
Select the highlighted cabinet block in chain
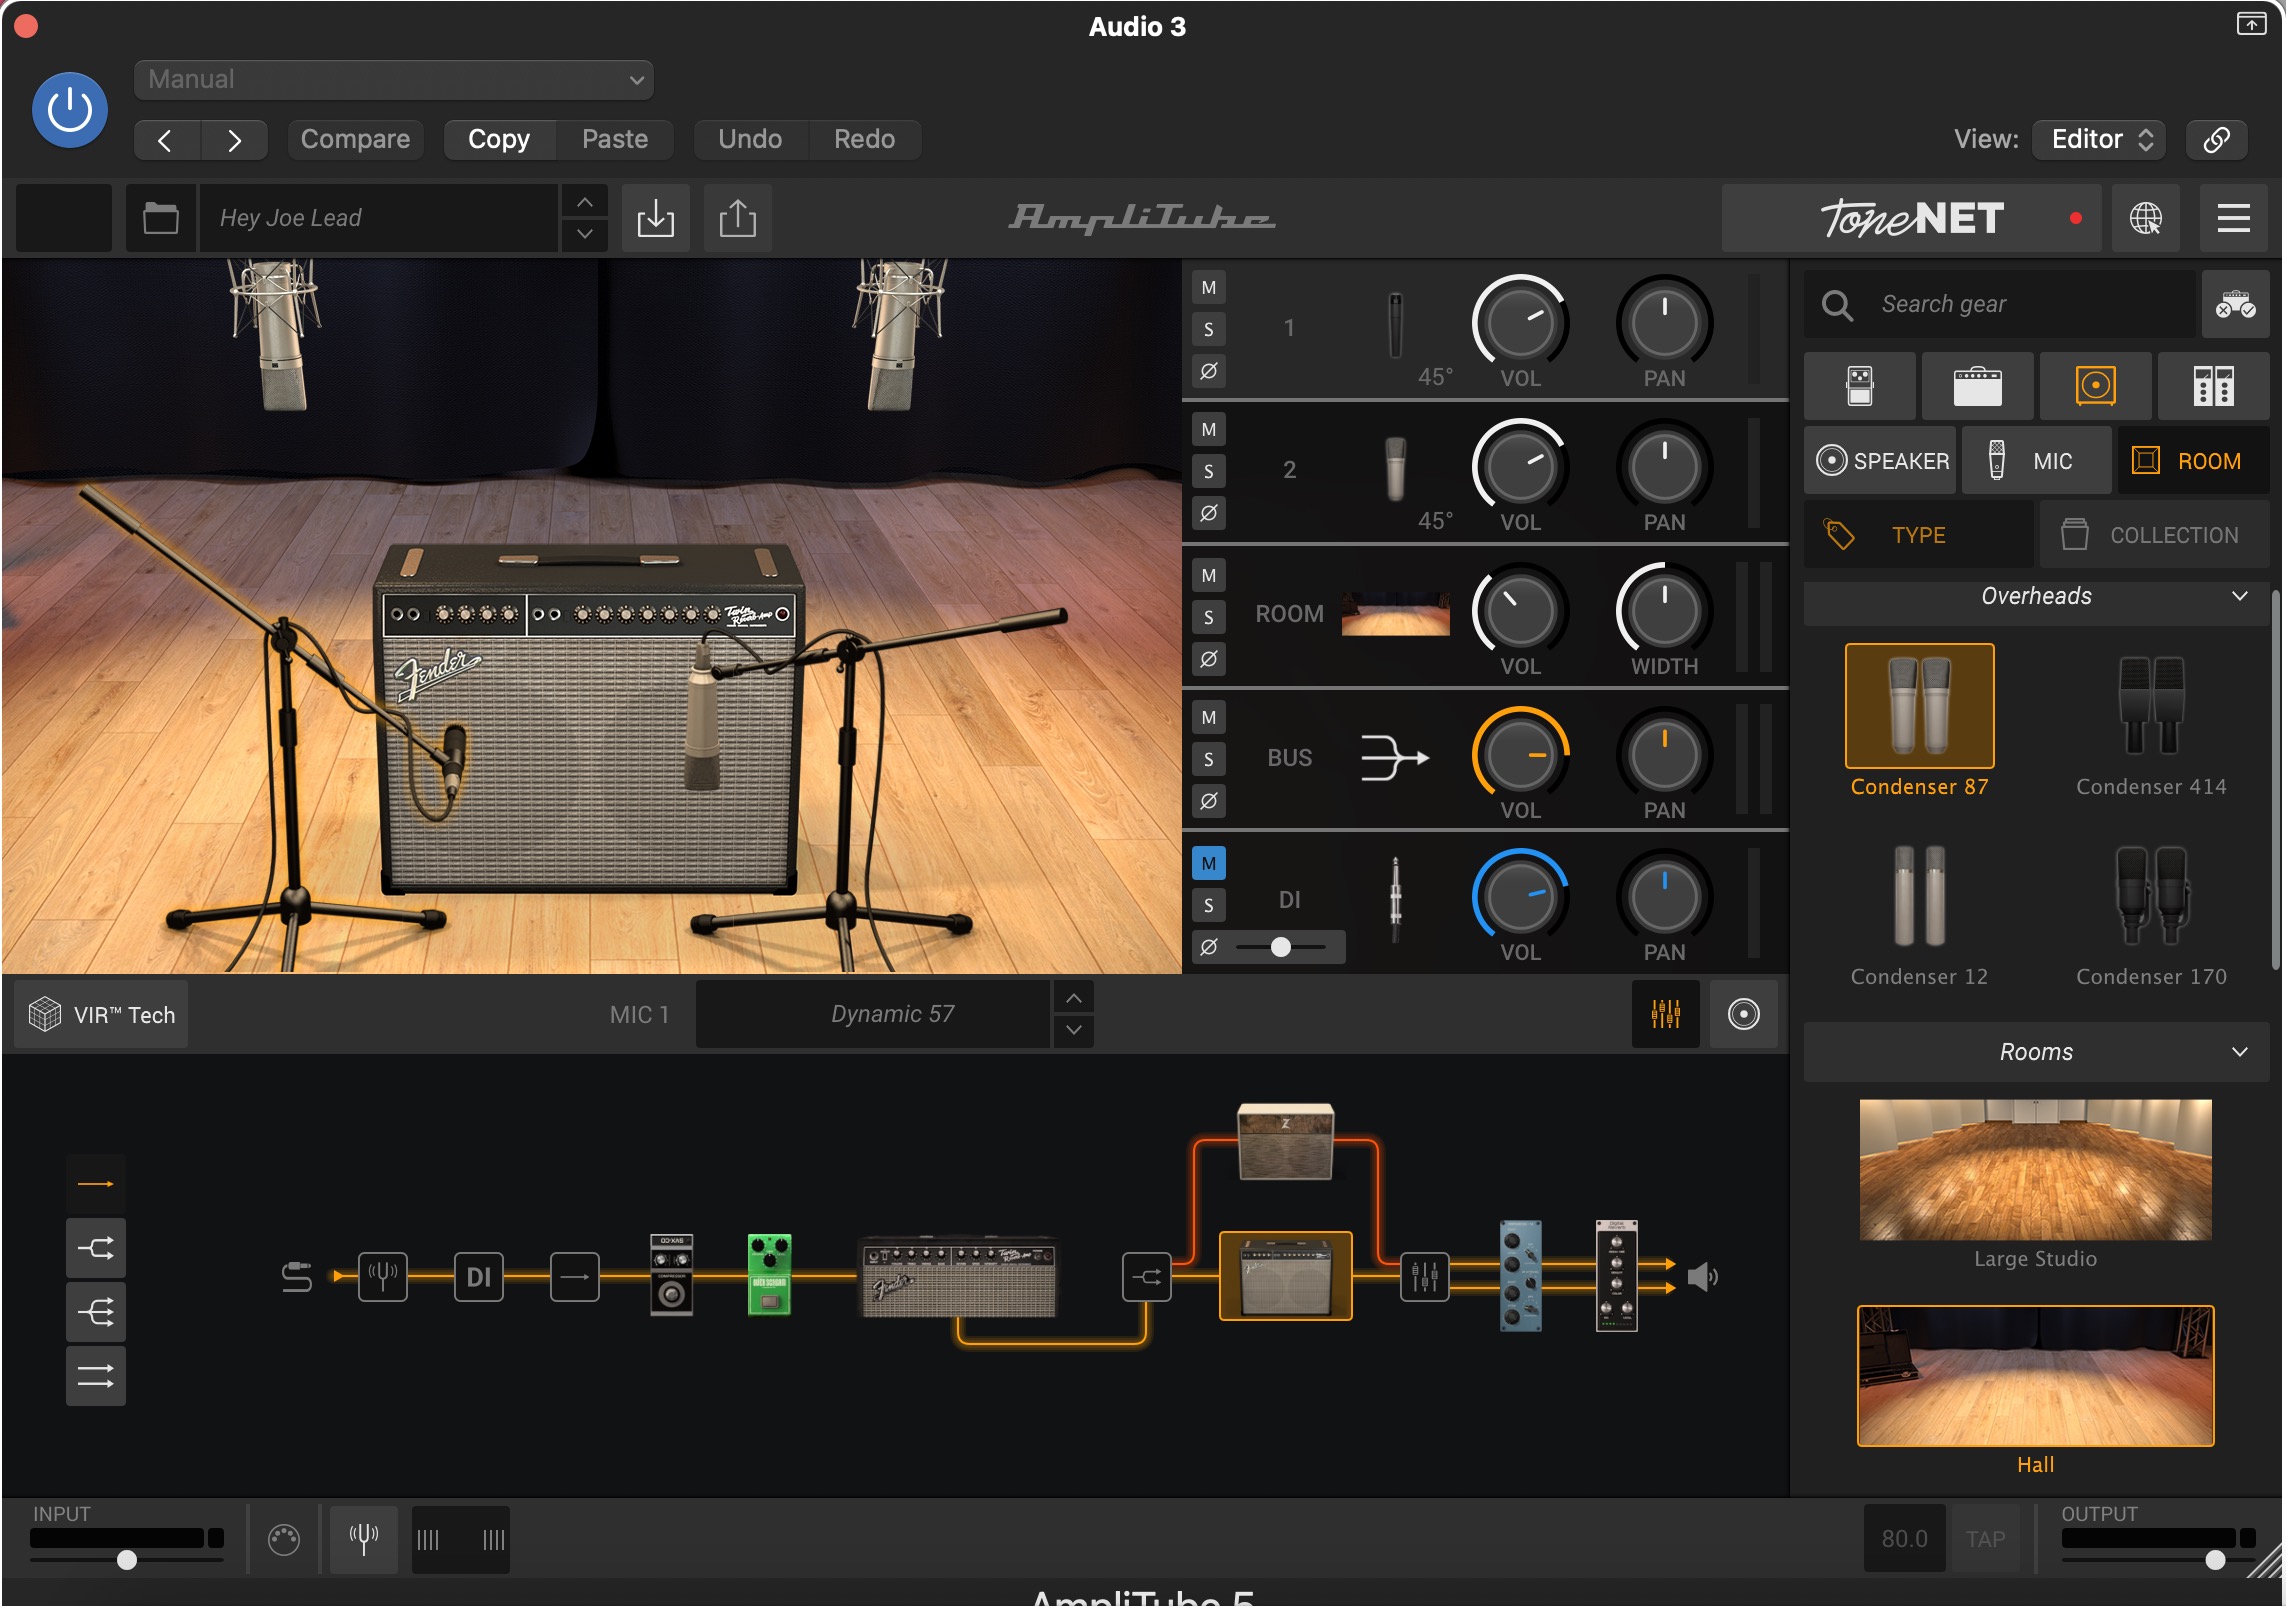1285,1276
